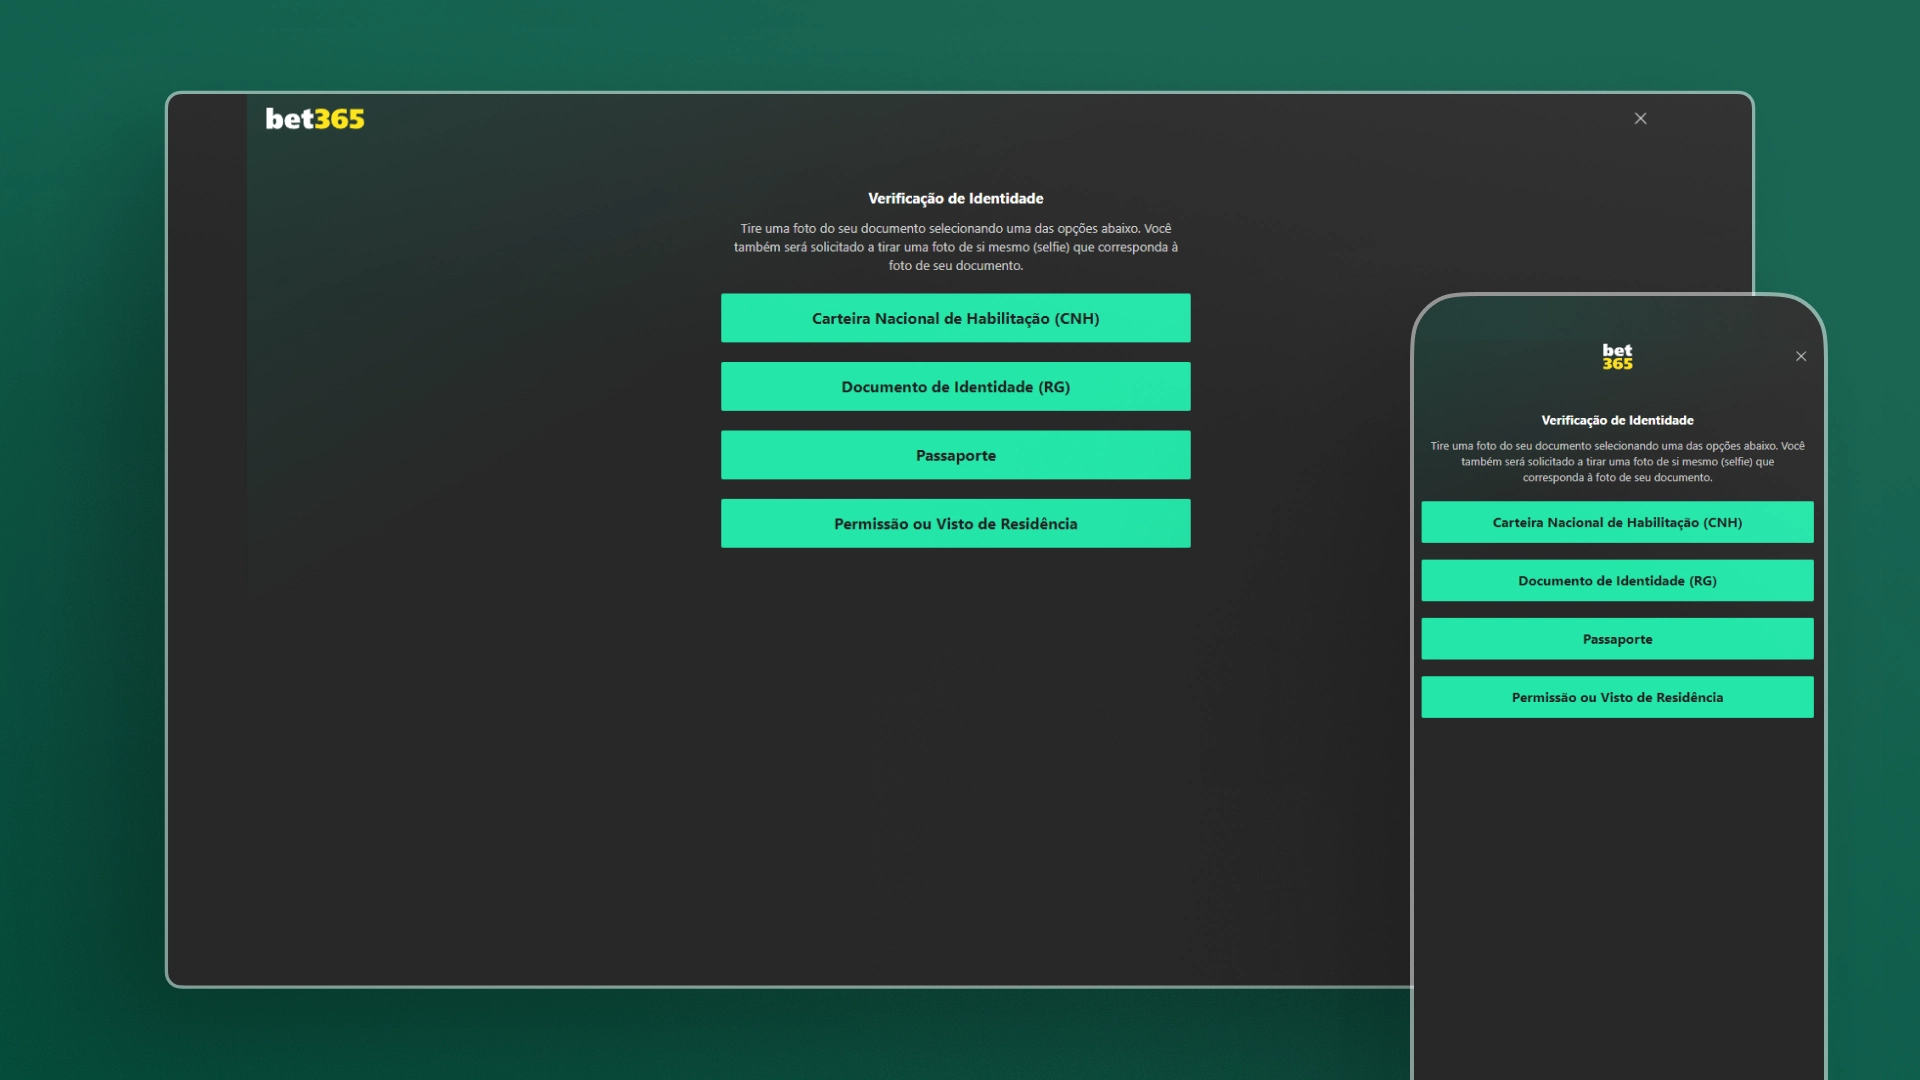
Task: Click mobile heading 'Verificação de Identidade'
Action: (1617, 420)
